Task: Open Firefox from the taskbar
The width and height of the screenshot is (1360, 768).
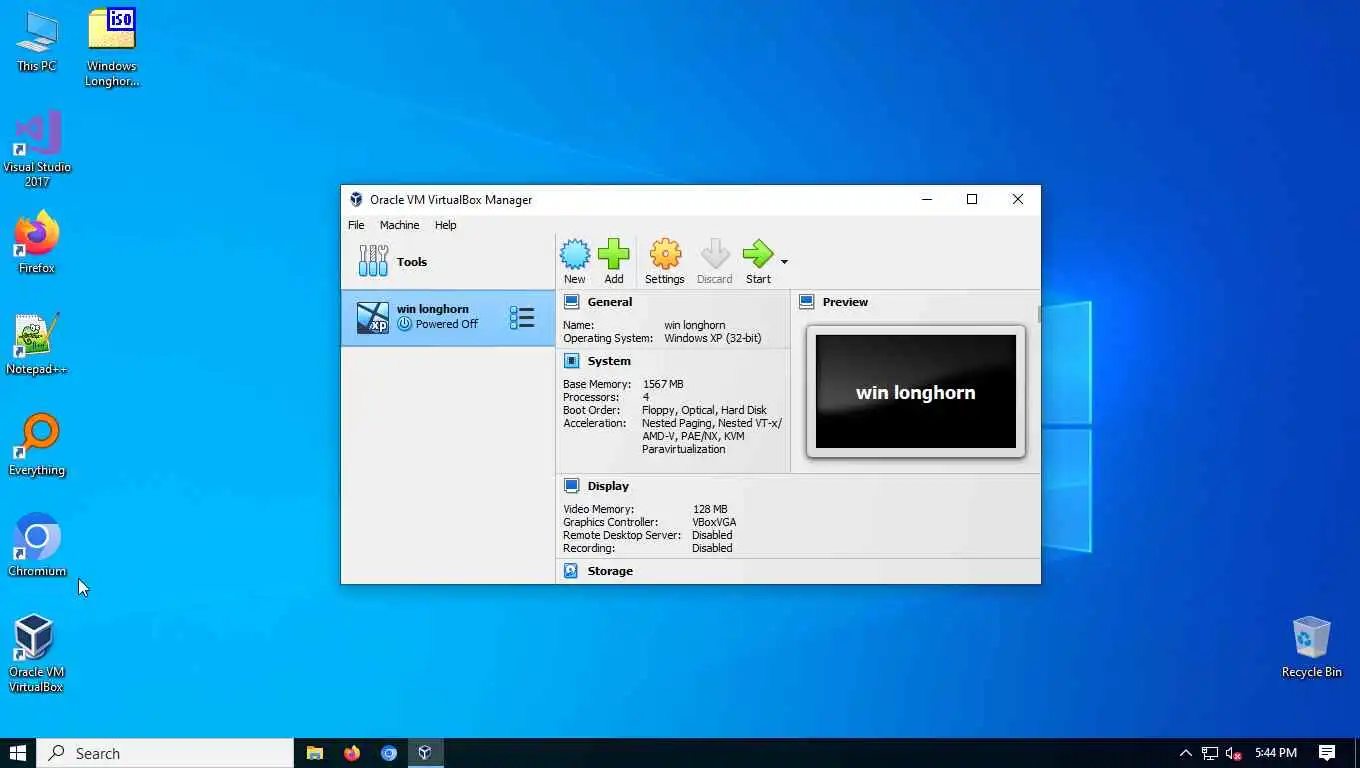Action: click(352, 753)
